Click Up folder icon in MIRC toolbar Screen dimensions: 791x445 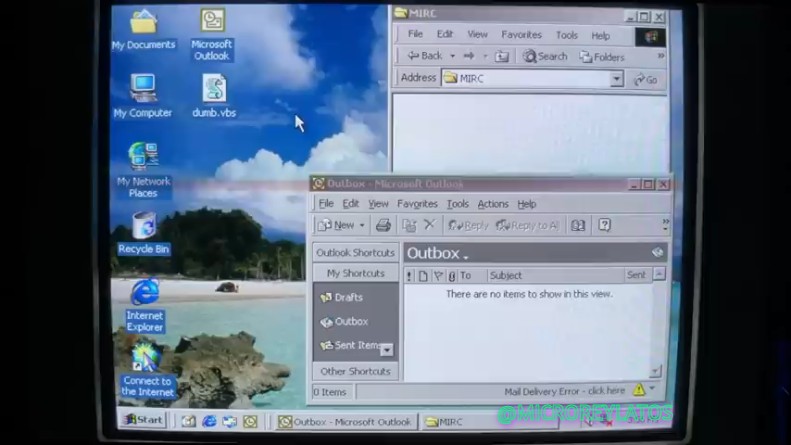(x=501, y=57)
